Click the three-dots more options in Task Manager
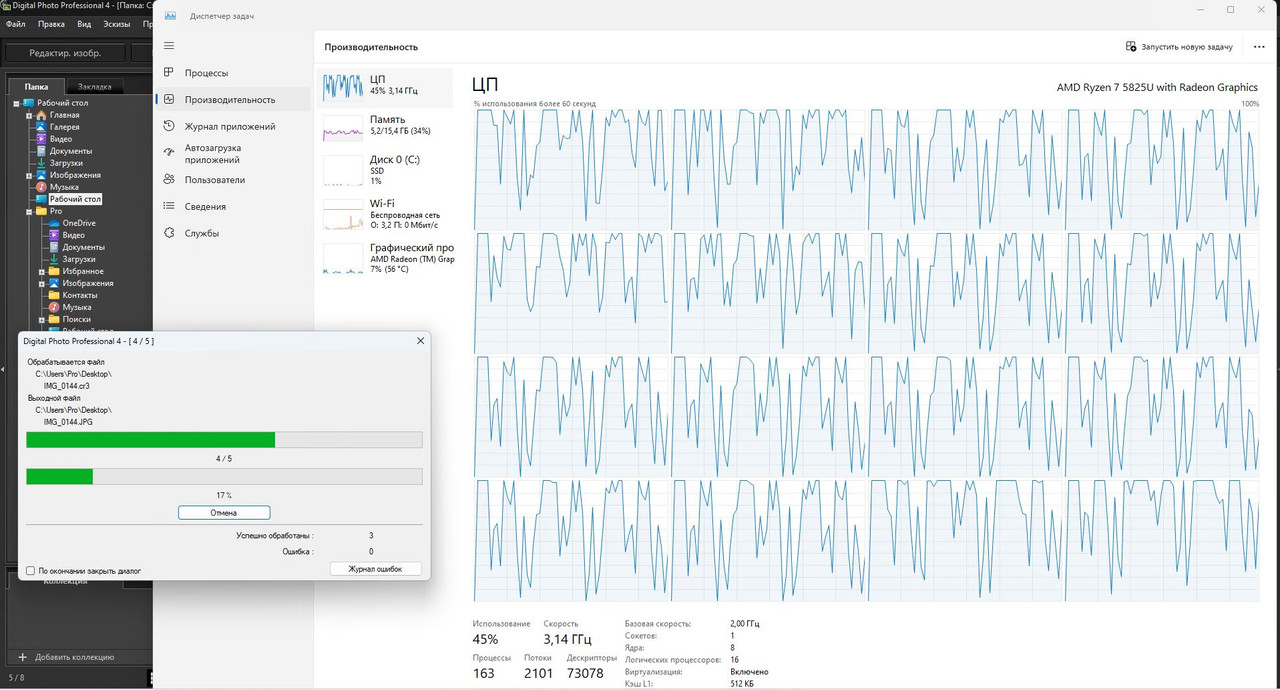The image size is (1280, 690). pyautogui.click(x=1258, y=46)
